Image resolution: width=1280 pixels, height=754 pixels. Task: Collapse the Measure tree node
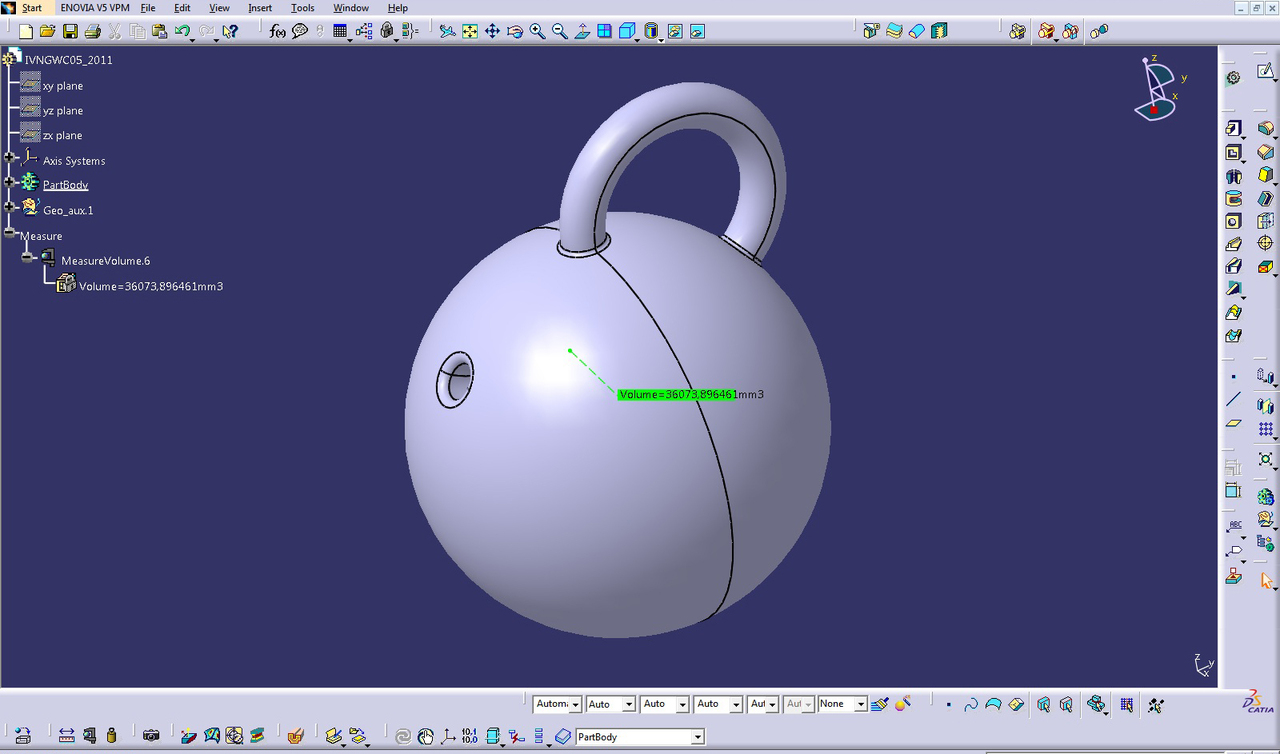tap(10, 232)
